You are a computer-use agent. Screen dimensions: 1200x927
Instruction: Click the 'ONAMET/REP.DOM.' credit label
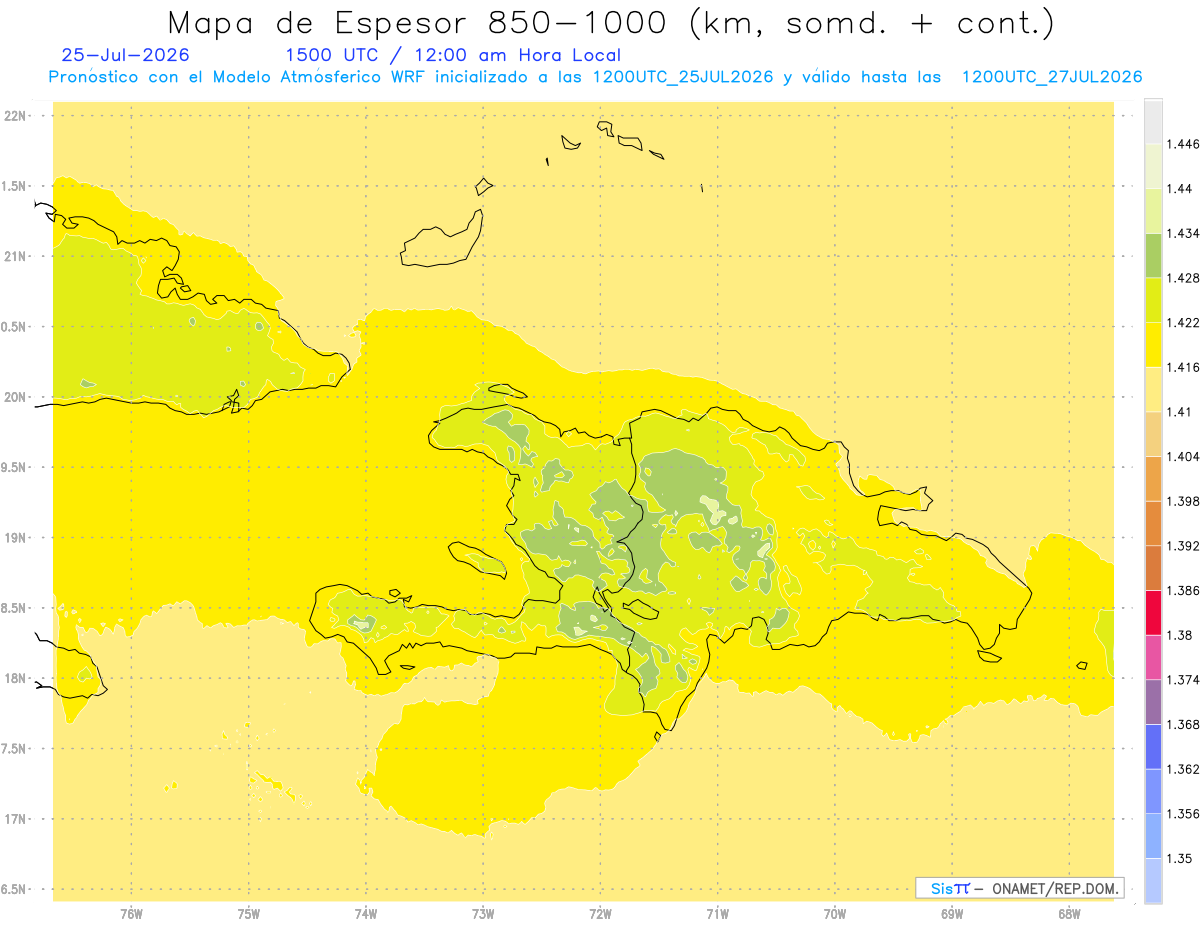click(x=1054, y=888)
